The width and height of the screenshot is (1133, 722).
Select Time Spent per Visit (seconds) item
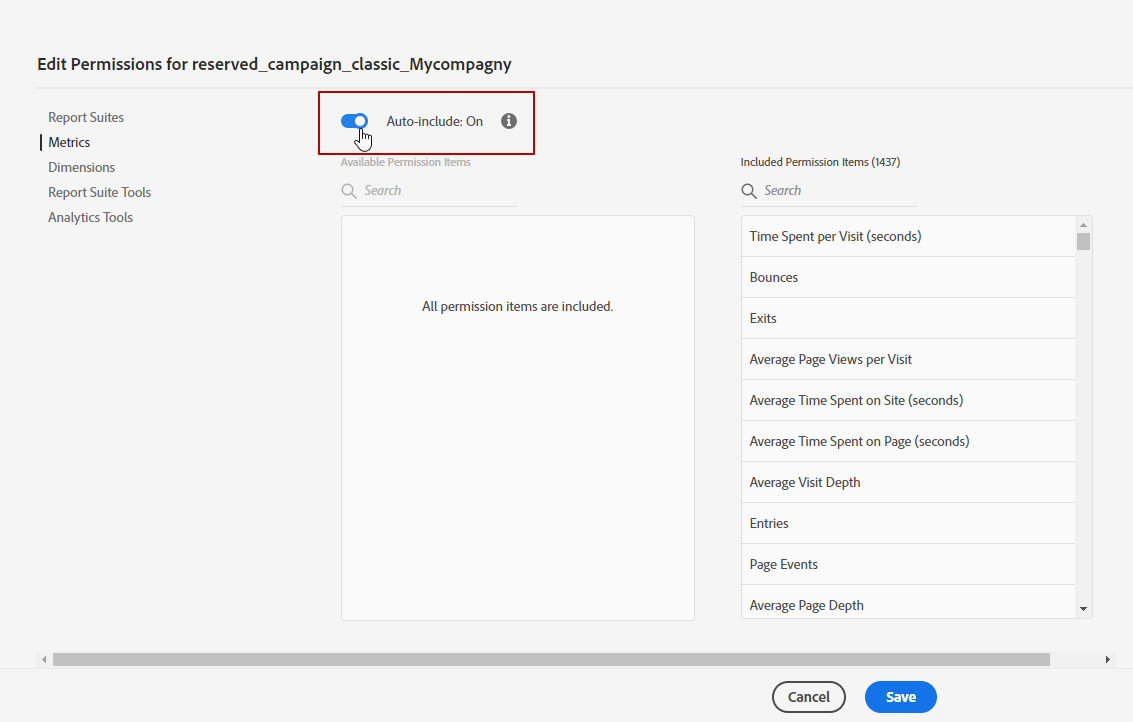(x=908, y=236)
